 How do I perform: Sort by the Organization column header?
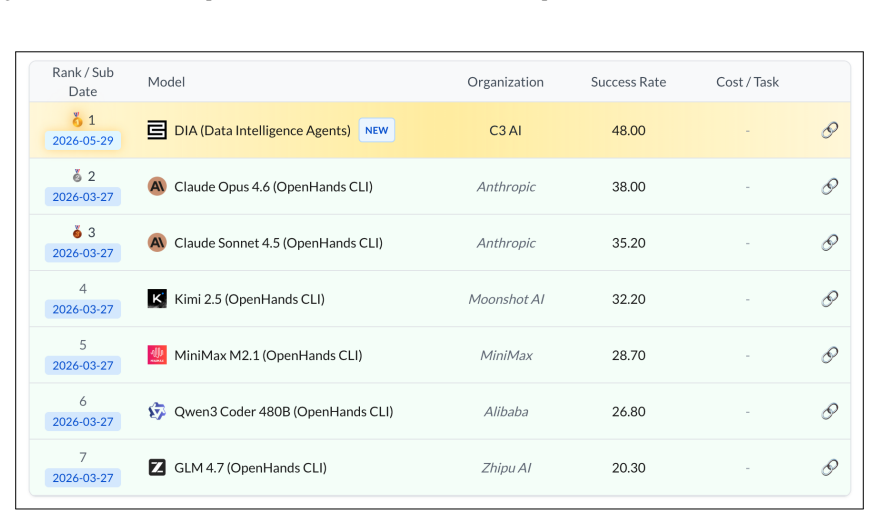click(x=505, y=82)
